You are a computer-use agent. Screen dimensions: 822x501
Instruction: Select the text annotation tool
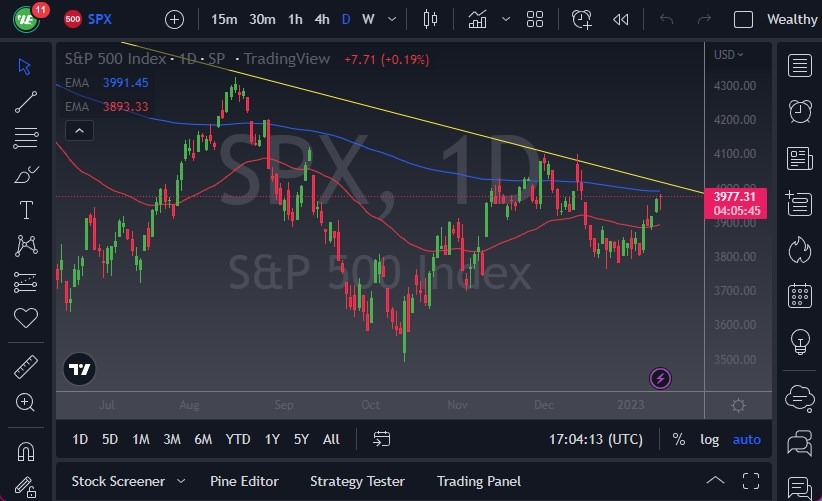[27, 210]
